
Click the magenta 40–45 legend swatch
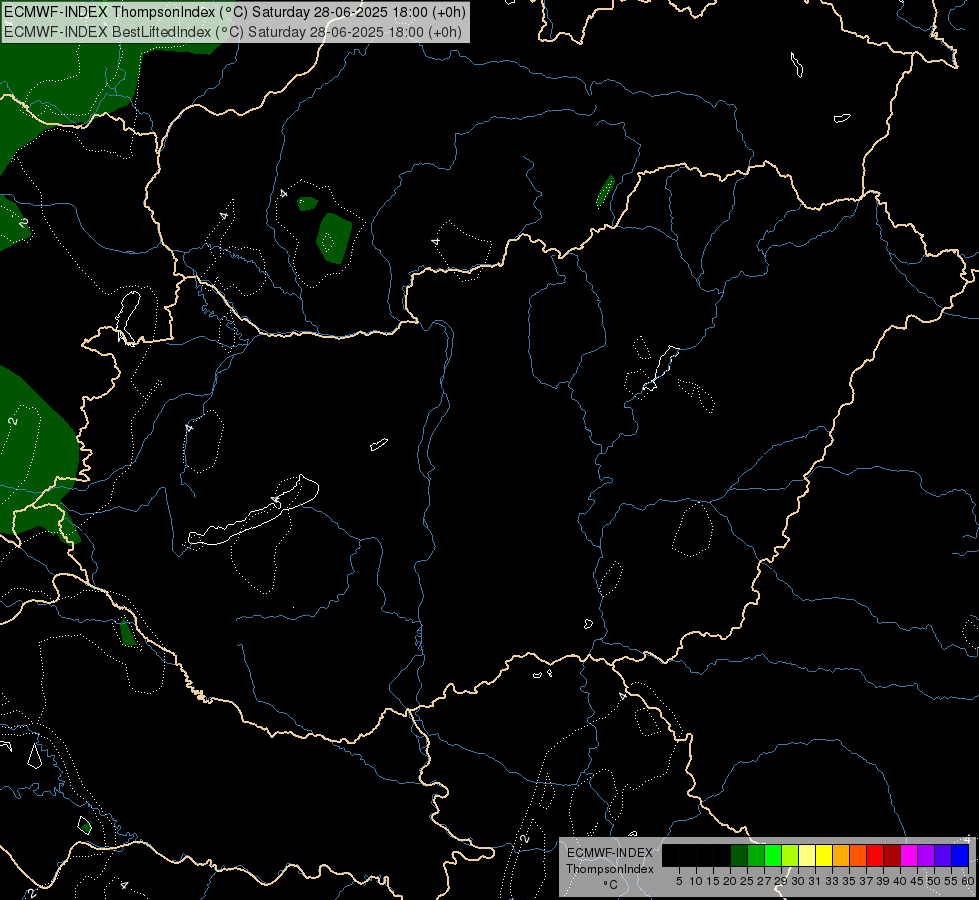coord(909,855)
